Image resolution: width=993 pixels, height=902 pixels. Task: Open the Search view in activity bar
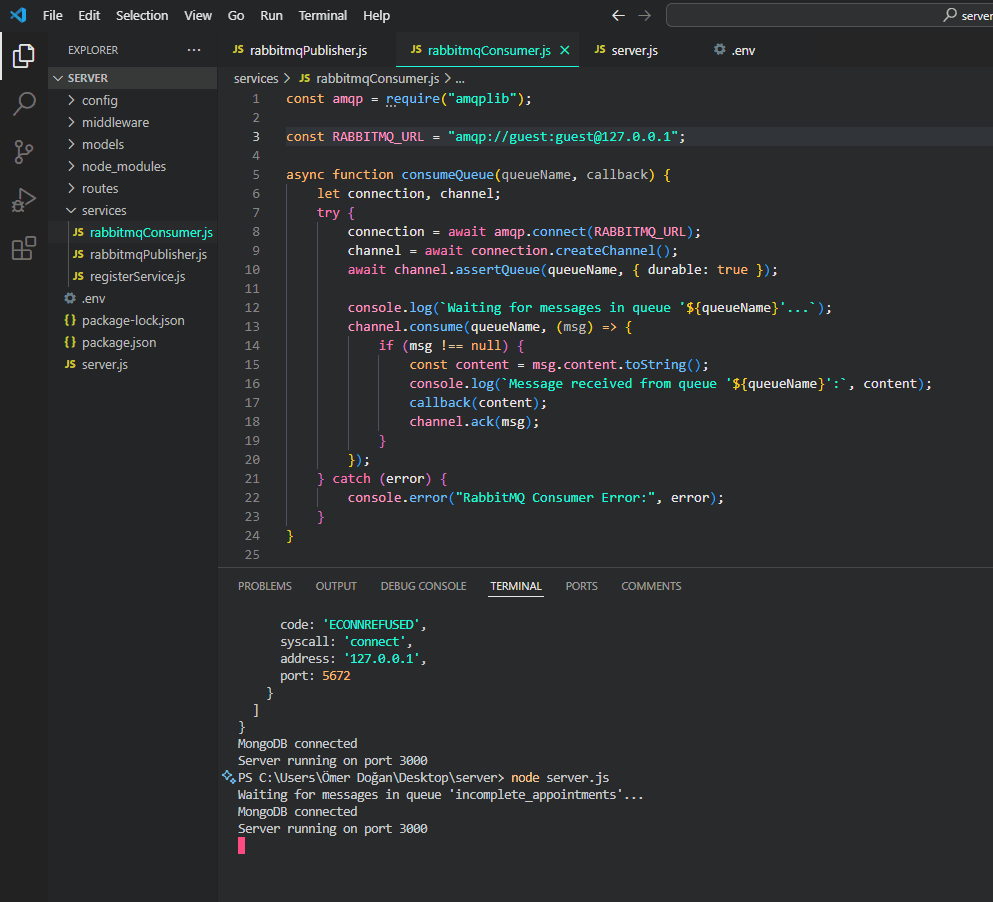[x=23, y=104]
